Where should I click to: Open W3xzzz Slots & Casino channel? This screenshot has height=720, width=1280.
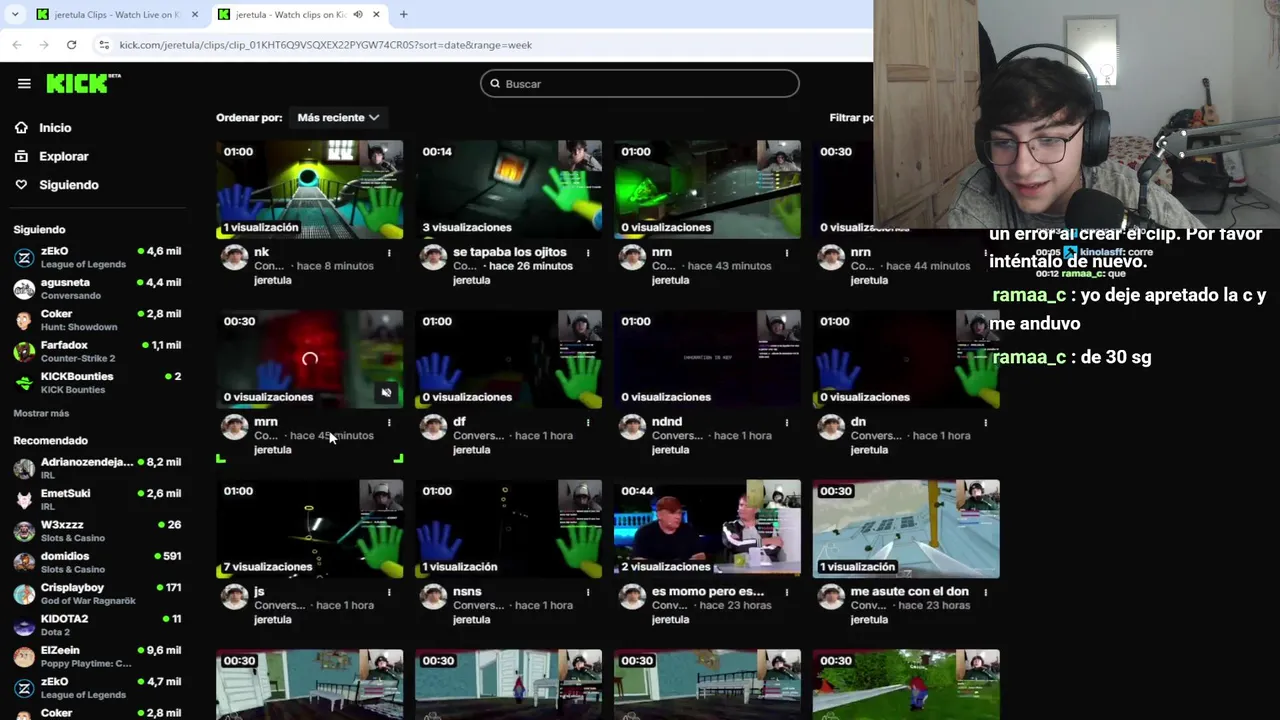(x=97, y=531)
